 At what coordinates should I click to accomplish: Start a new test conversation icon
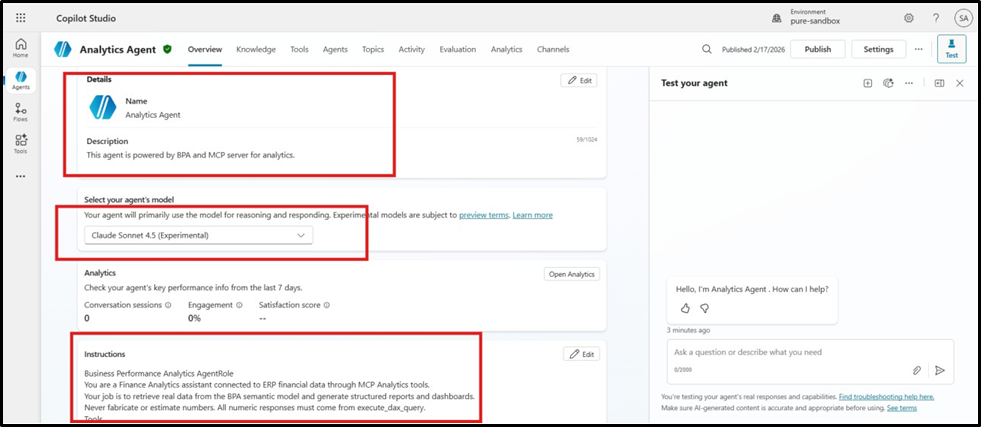click(x=868, y=83)
